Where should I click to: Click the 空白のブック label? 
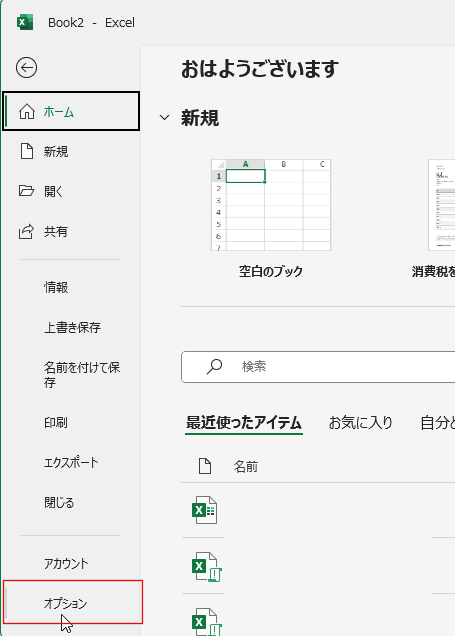pyautogui.click(x=271, y=271)
